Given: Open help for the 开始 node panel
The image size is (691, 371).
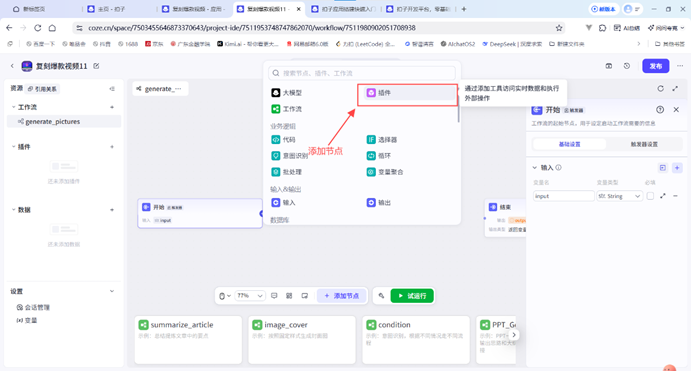Looking at the screenshot, I should (x=660, y=110).
